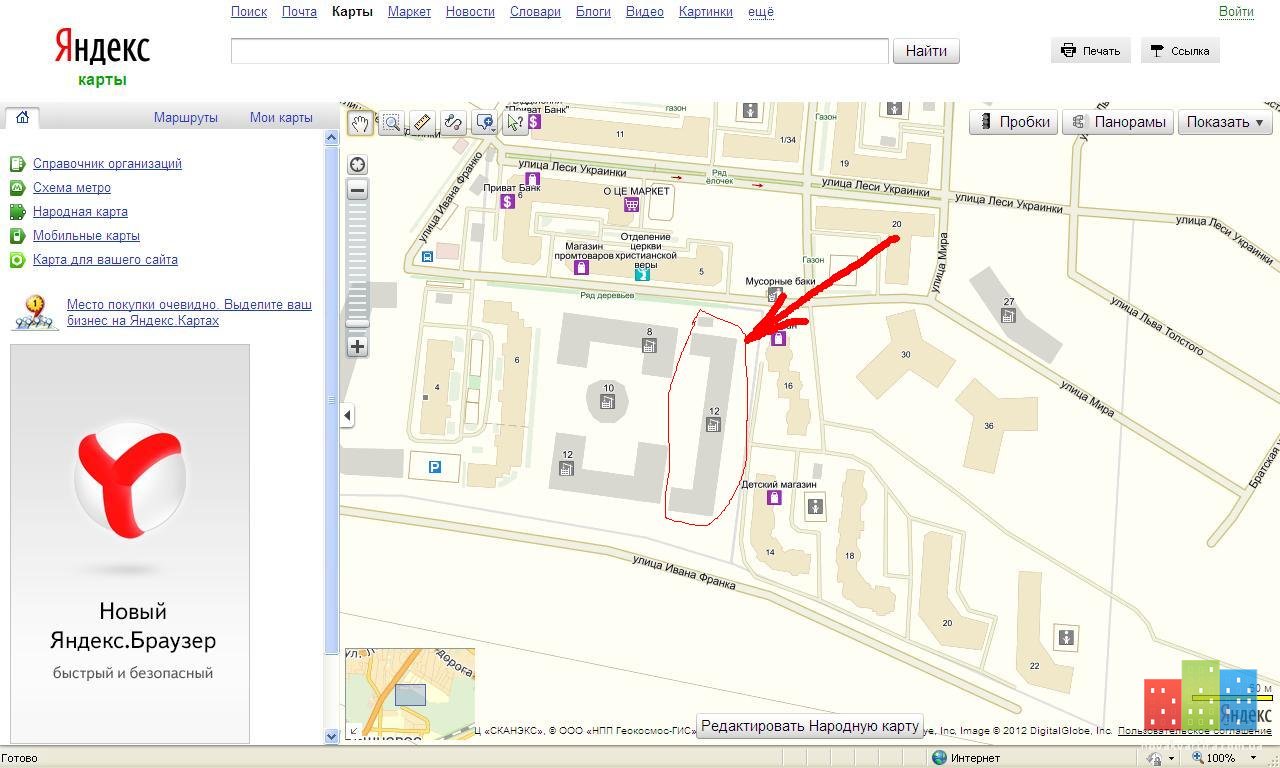The width and height of the screenshot is (1280, 768).
Task: Open the Место покупки очевидно ad link
Action: coord(189,312)
